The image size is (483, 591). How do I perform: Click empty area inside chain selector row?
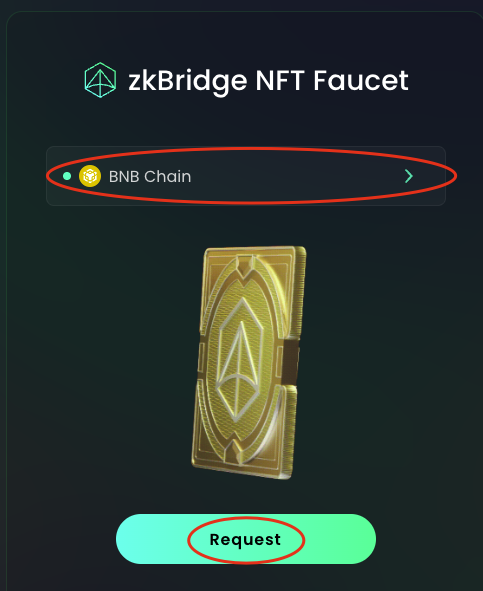coord(298,176)
